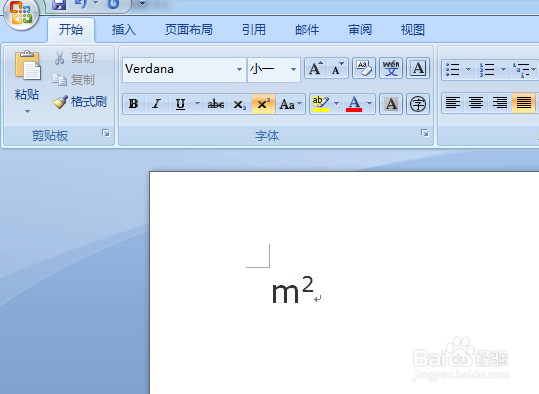Toggle character shading A icon

coord(391,104)
